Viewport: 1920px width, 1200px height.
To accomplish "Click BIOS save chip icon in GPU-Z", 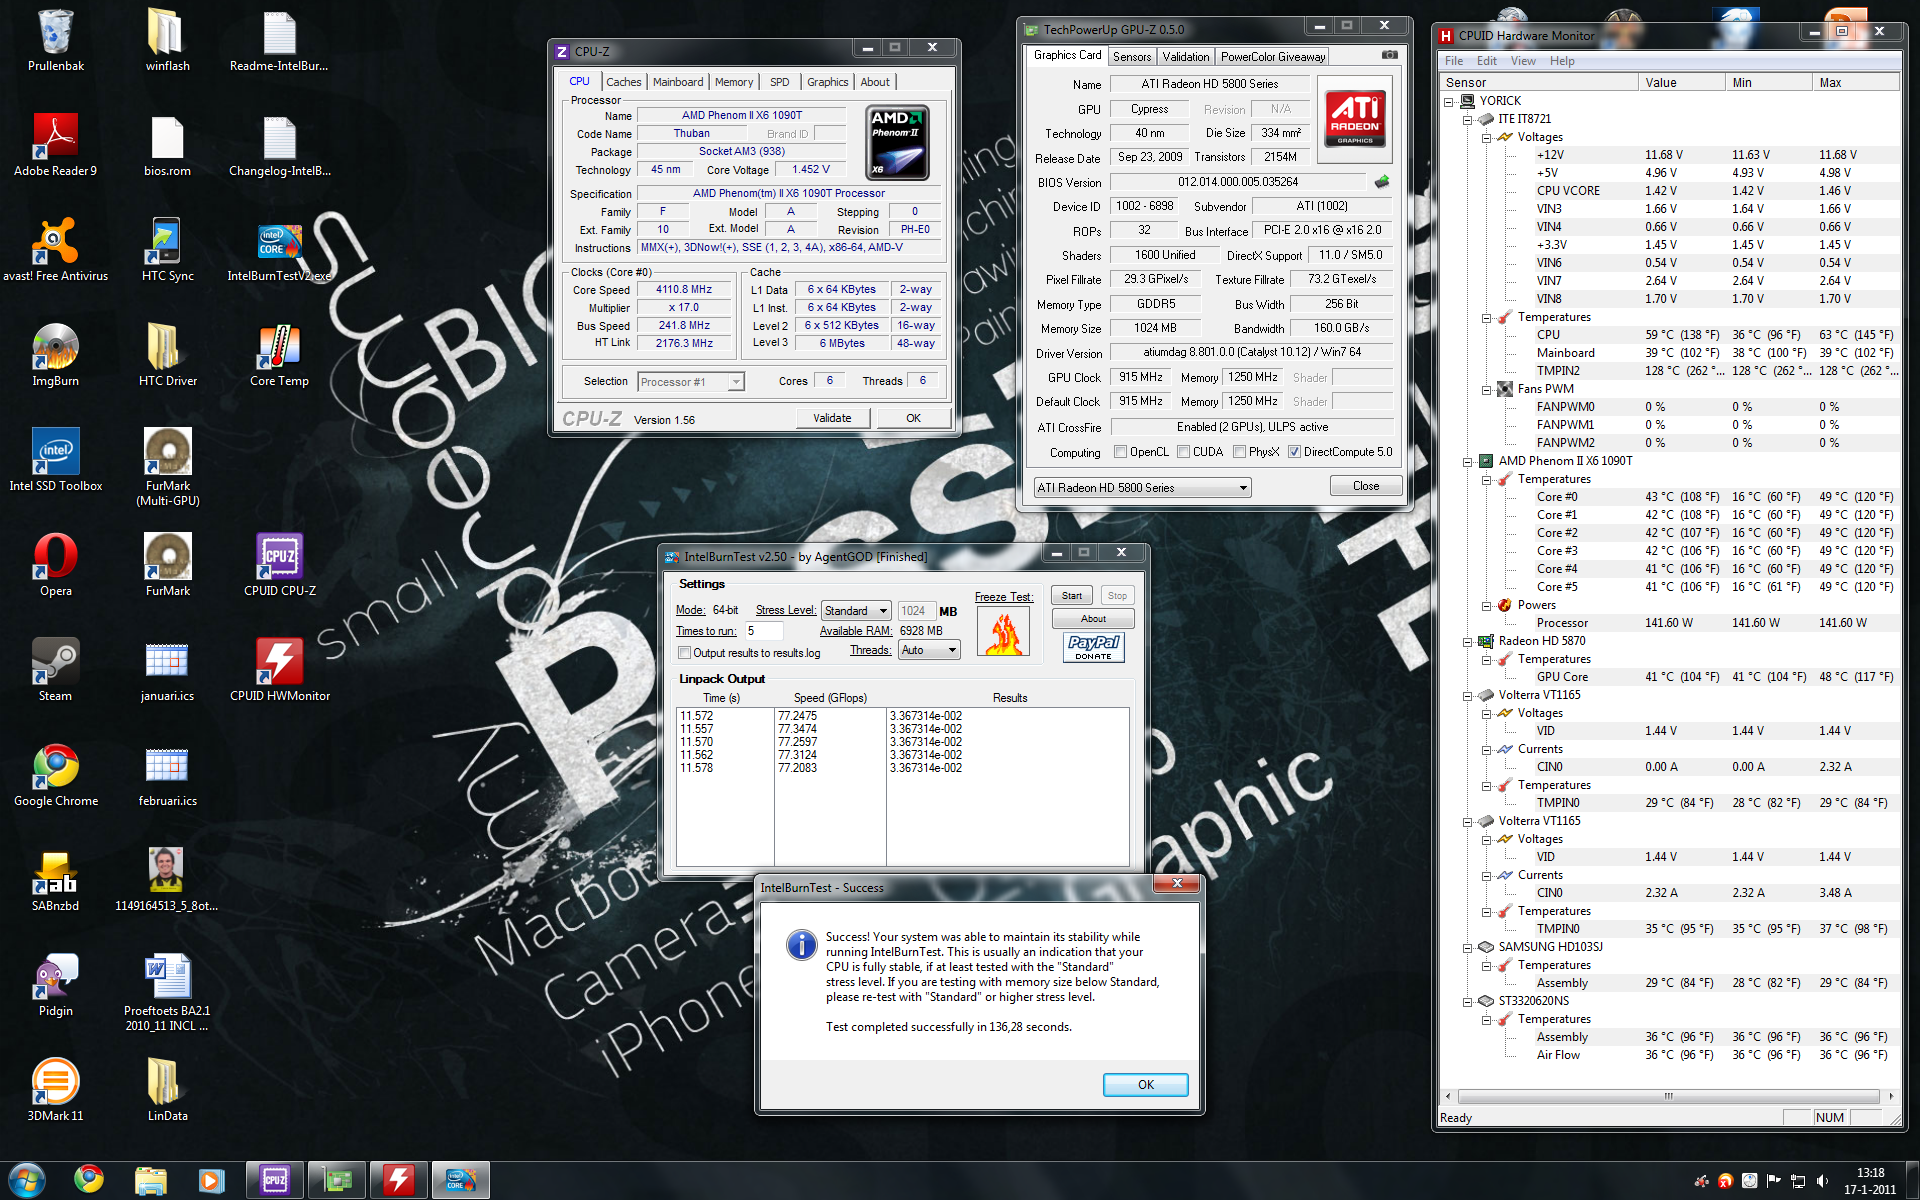I will pyautogui.click(x=1382, y=182).
